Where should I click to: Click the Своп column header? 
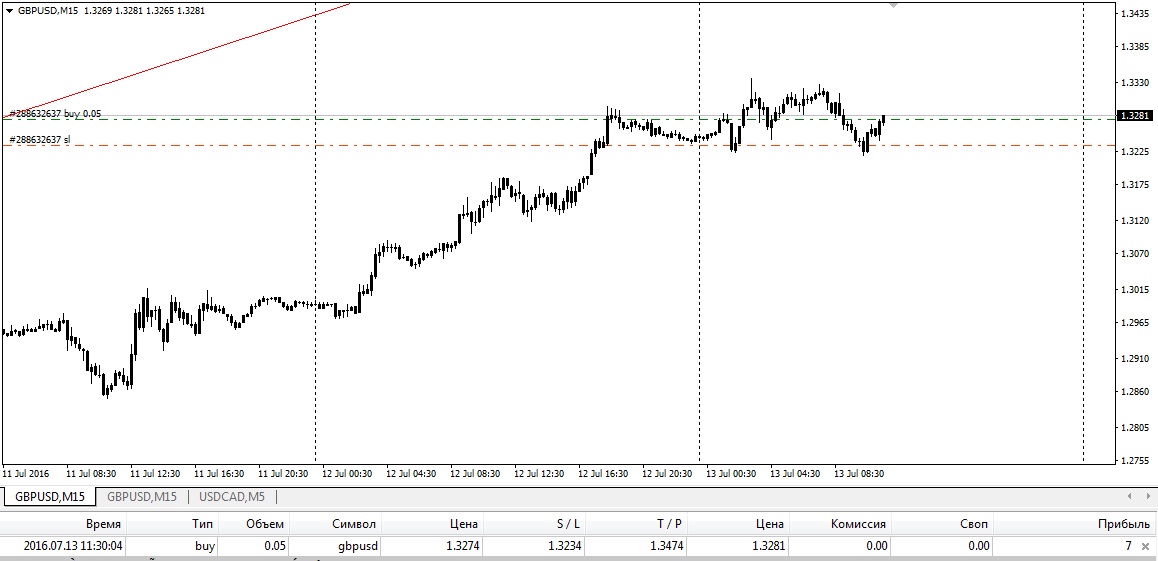coord(942,524)
